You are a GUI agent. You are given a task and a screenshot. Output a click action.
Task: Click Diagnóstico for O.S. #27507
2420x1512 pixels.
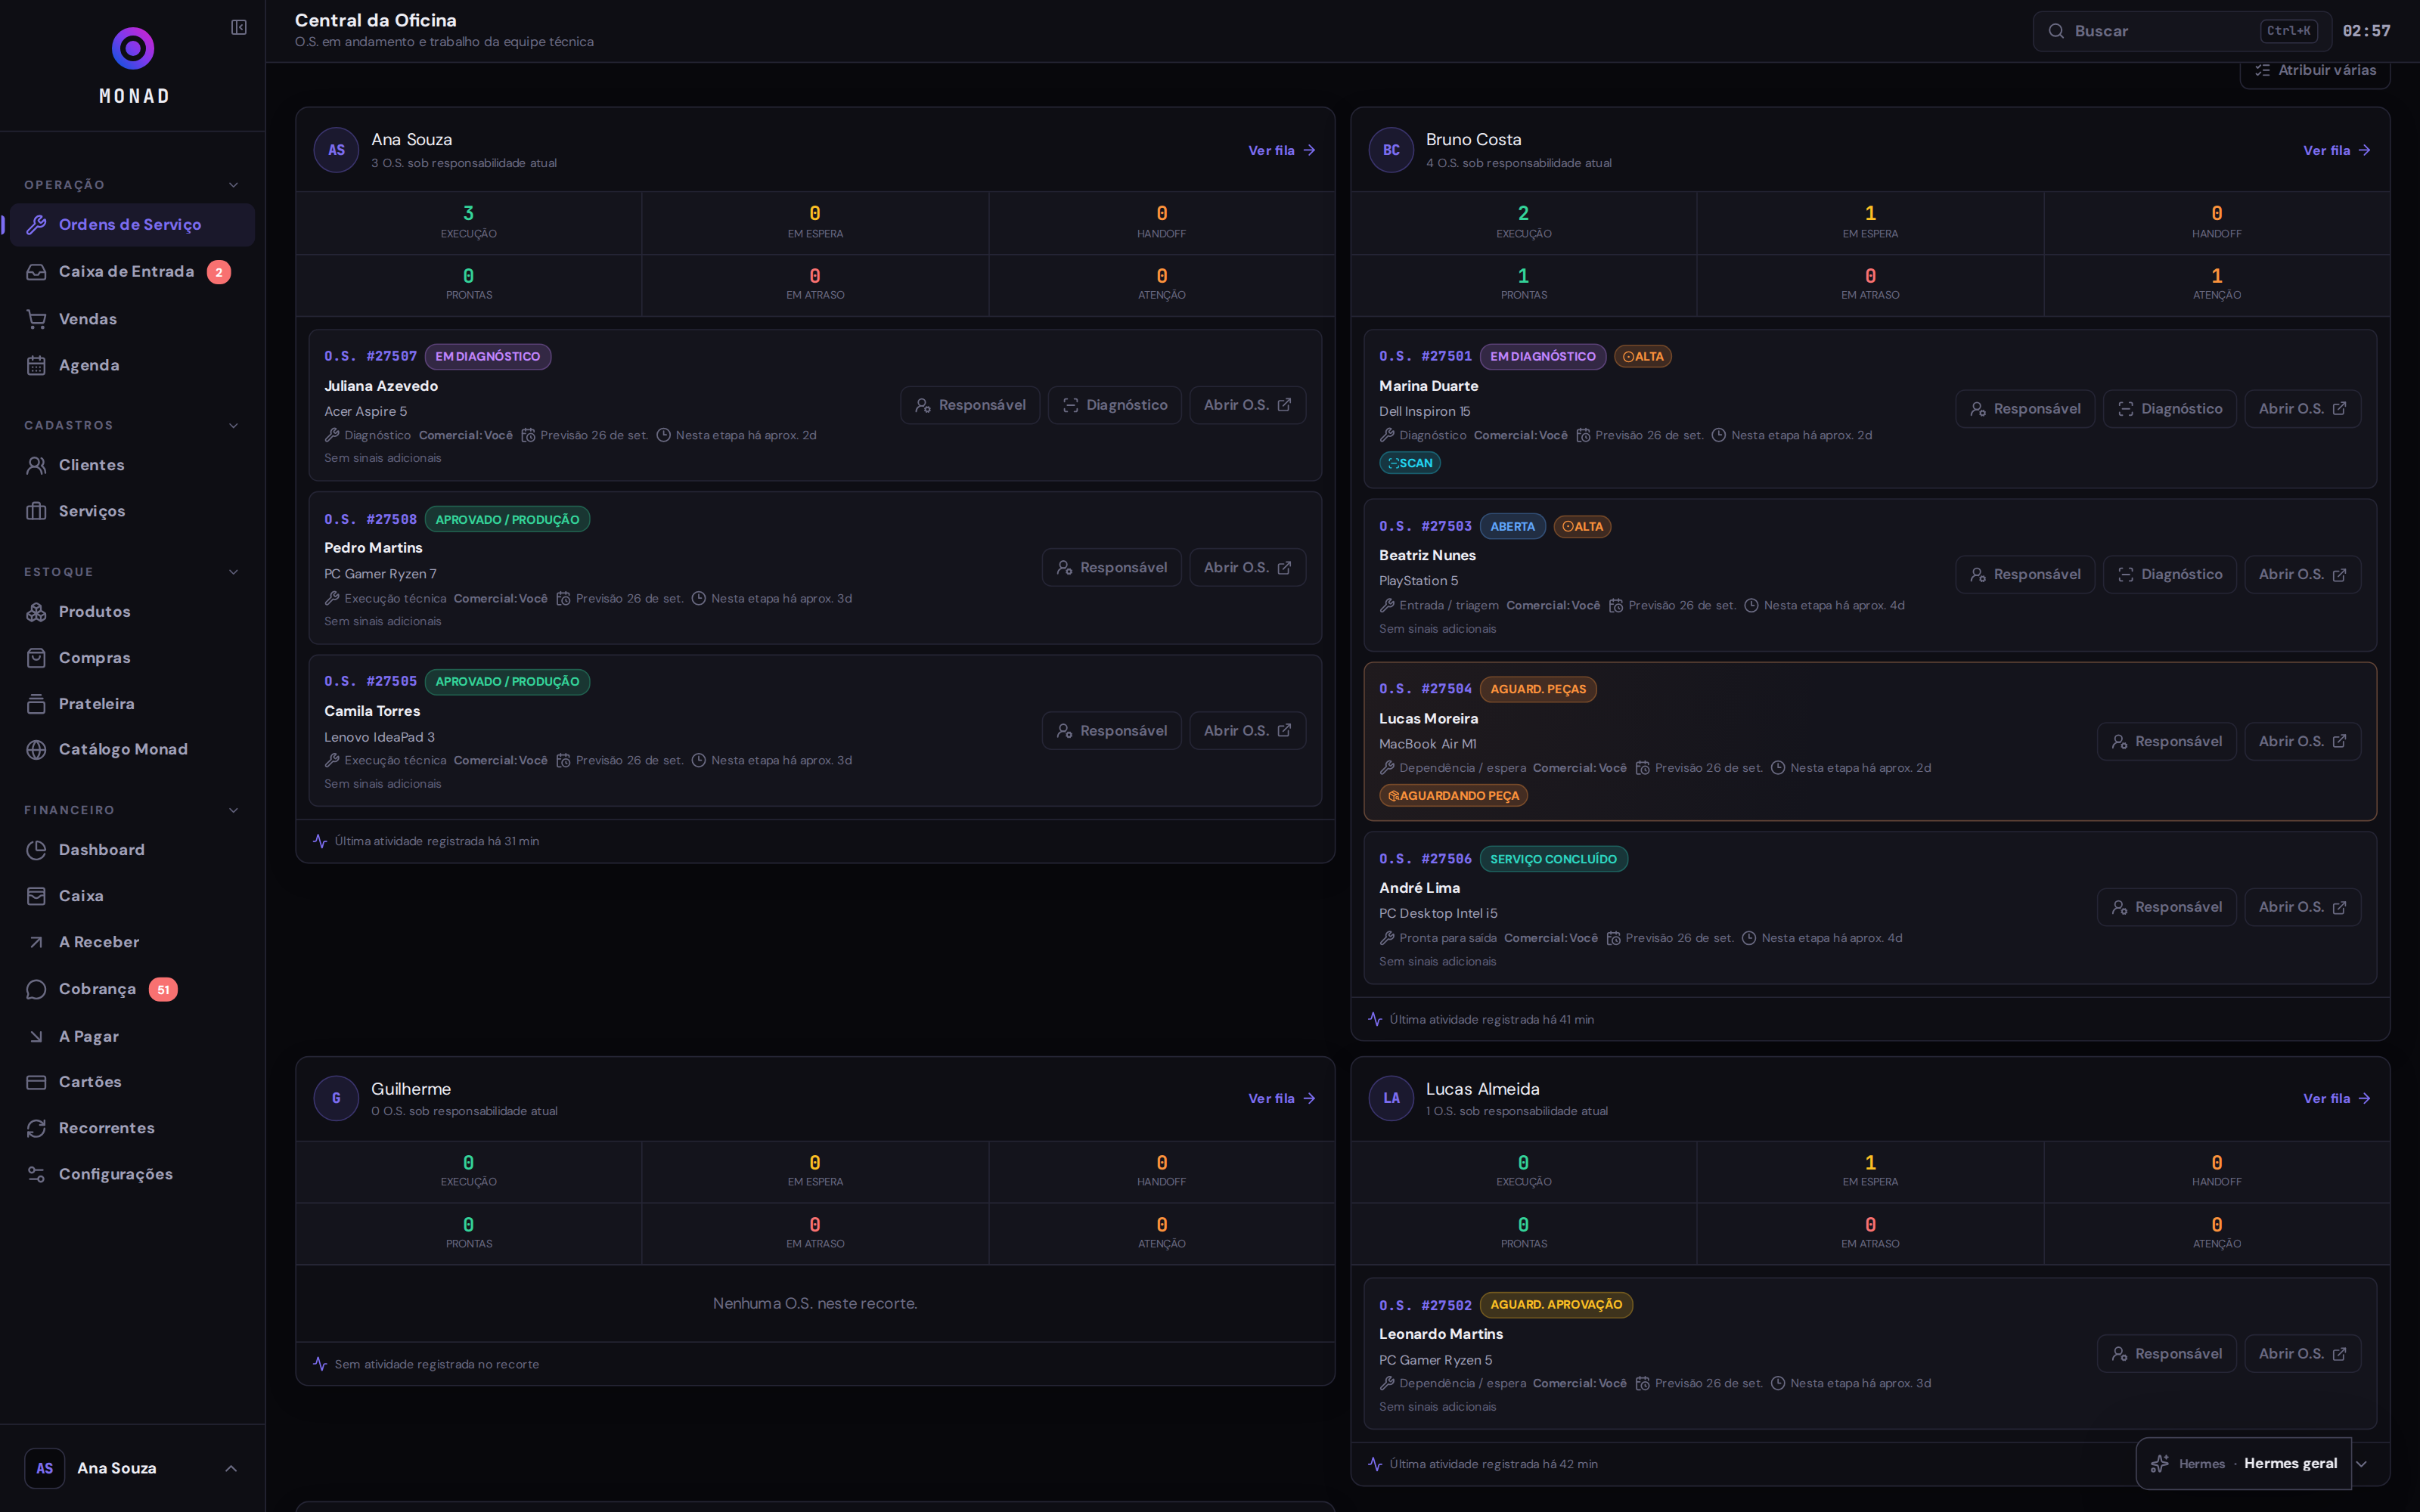pyautogui.click(x=1115, y=405)
